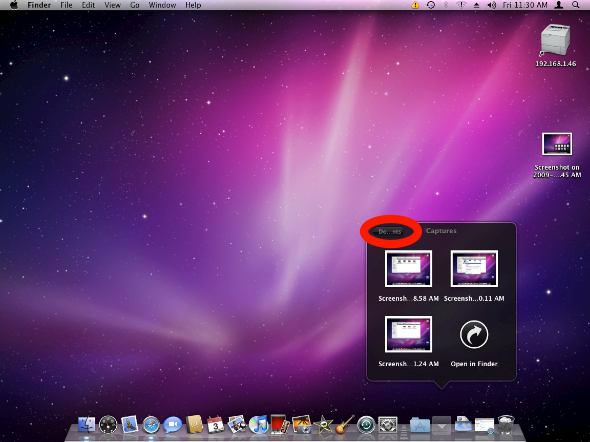Open the Help menu

coord(193,5)
